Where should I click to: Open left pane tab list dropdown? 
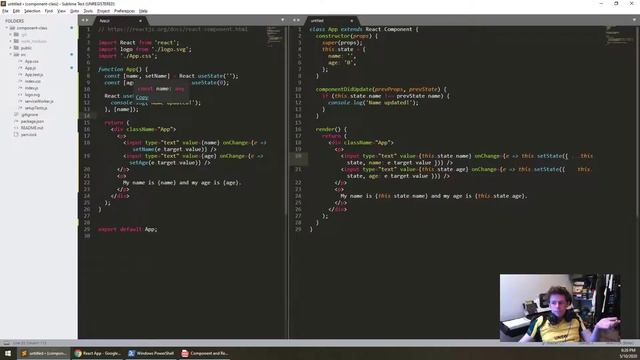point(282,20)
